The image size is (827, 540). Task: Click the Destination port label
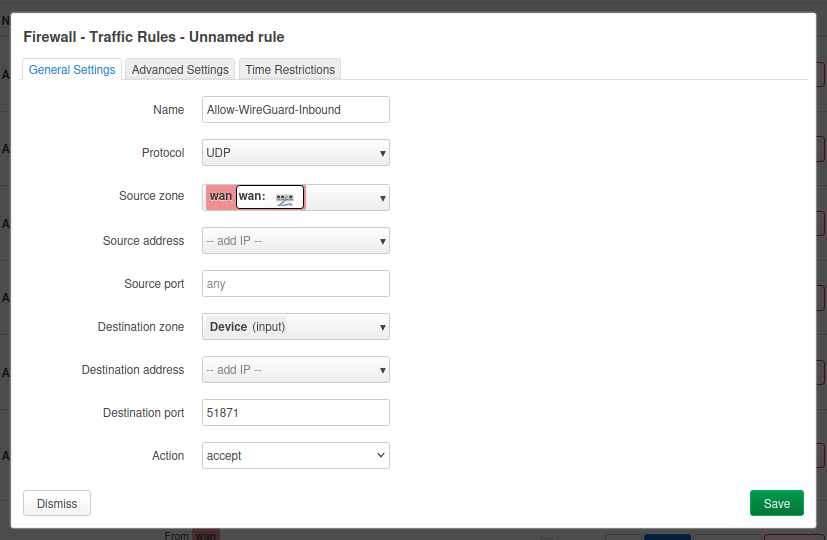pos(143,412)
